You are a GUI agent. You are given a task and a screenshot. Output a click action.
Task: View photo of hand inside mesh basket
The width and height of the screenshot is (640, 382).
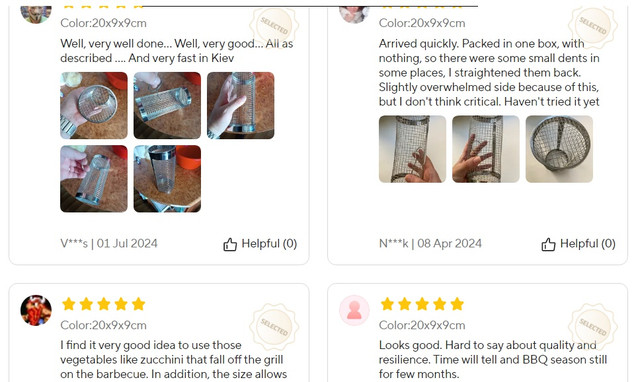pyautogui.click(x=486, y=149)
